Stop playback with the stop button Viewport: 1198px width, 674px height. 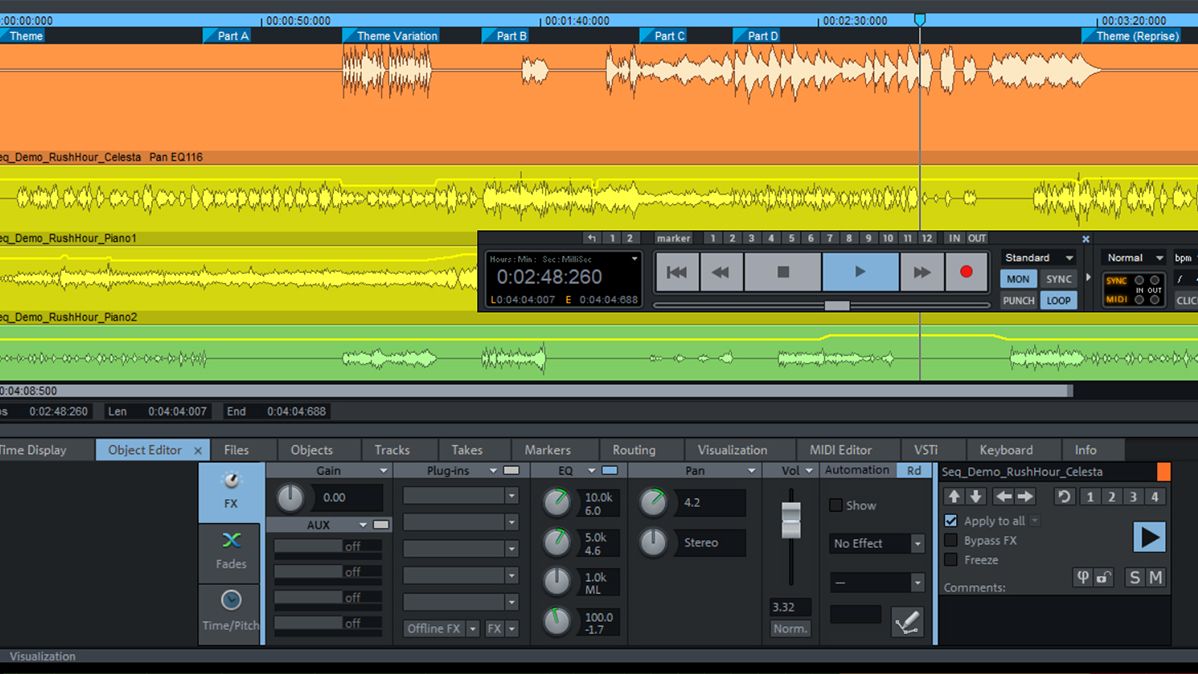[x=782, y=272]
